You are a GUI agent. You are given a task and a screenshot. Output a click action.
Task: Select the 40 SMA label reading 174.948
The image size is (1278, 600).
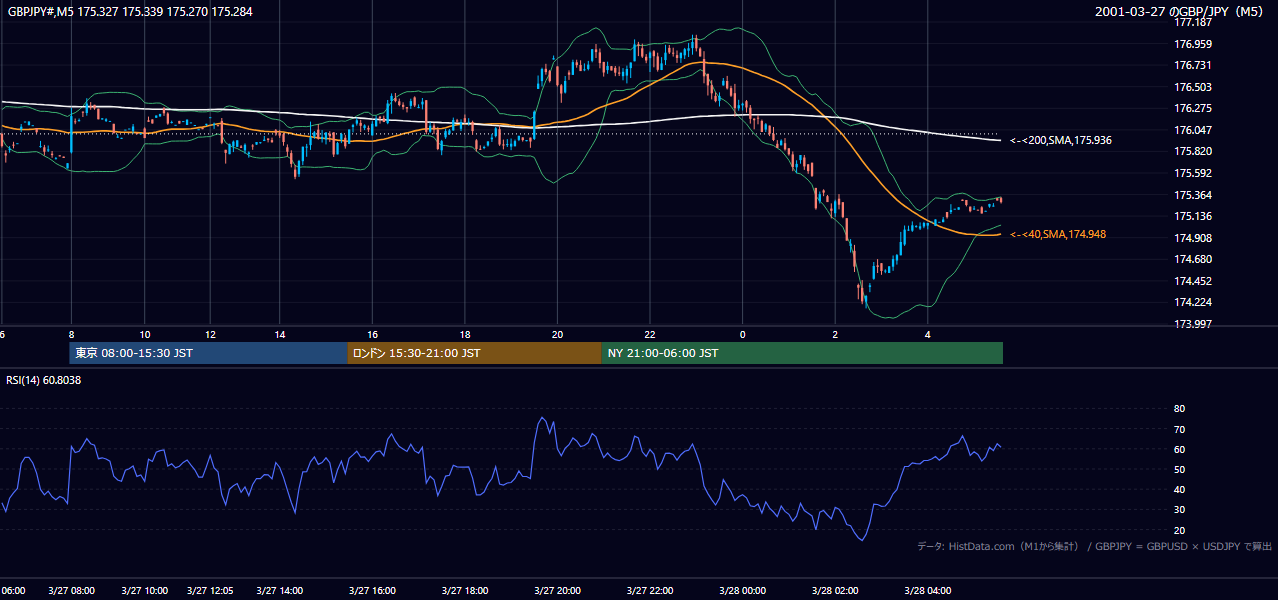coord(1058,234)
